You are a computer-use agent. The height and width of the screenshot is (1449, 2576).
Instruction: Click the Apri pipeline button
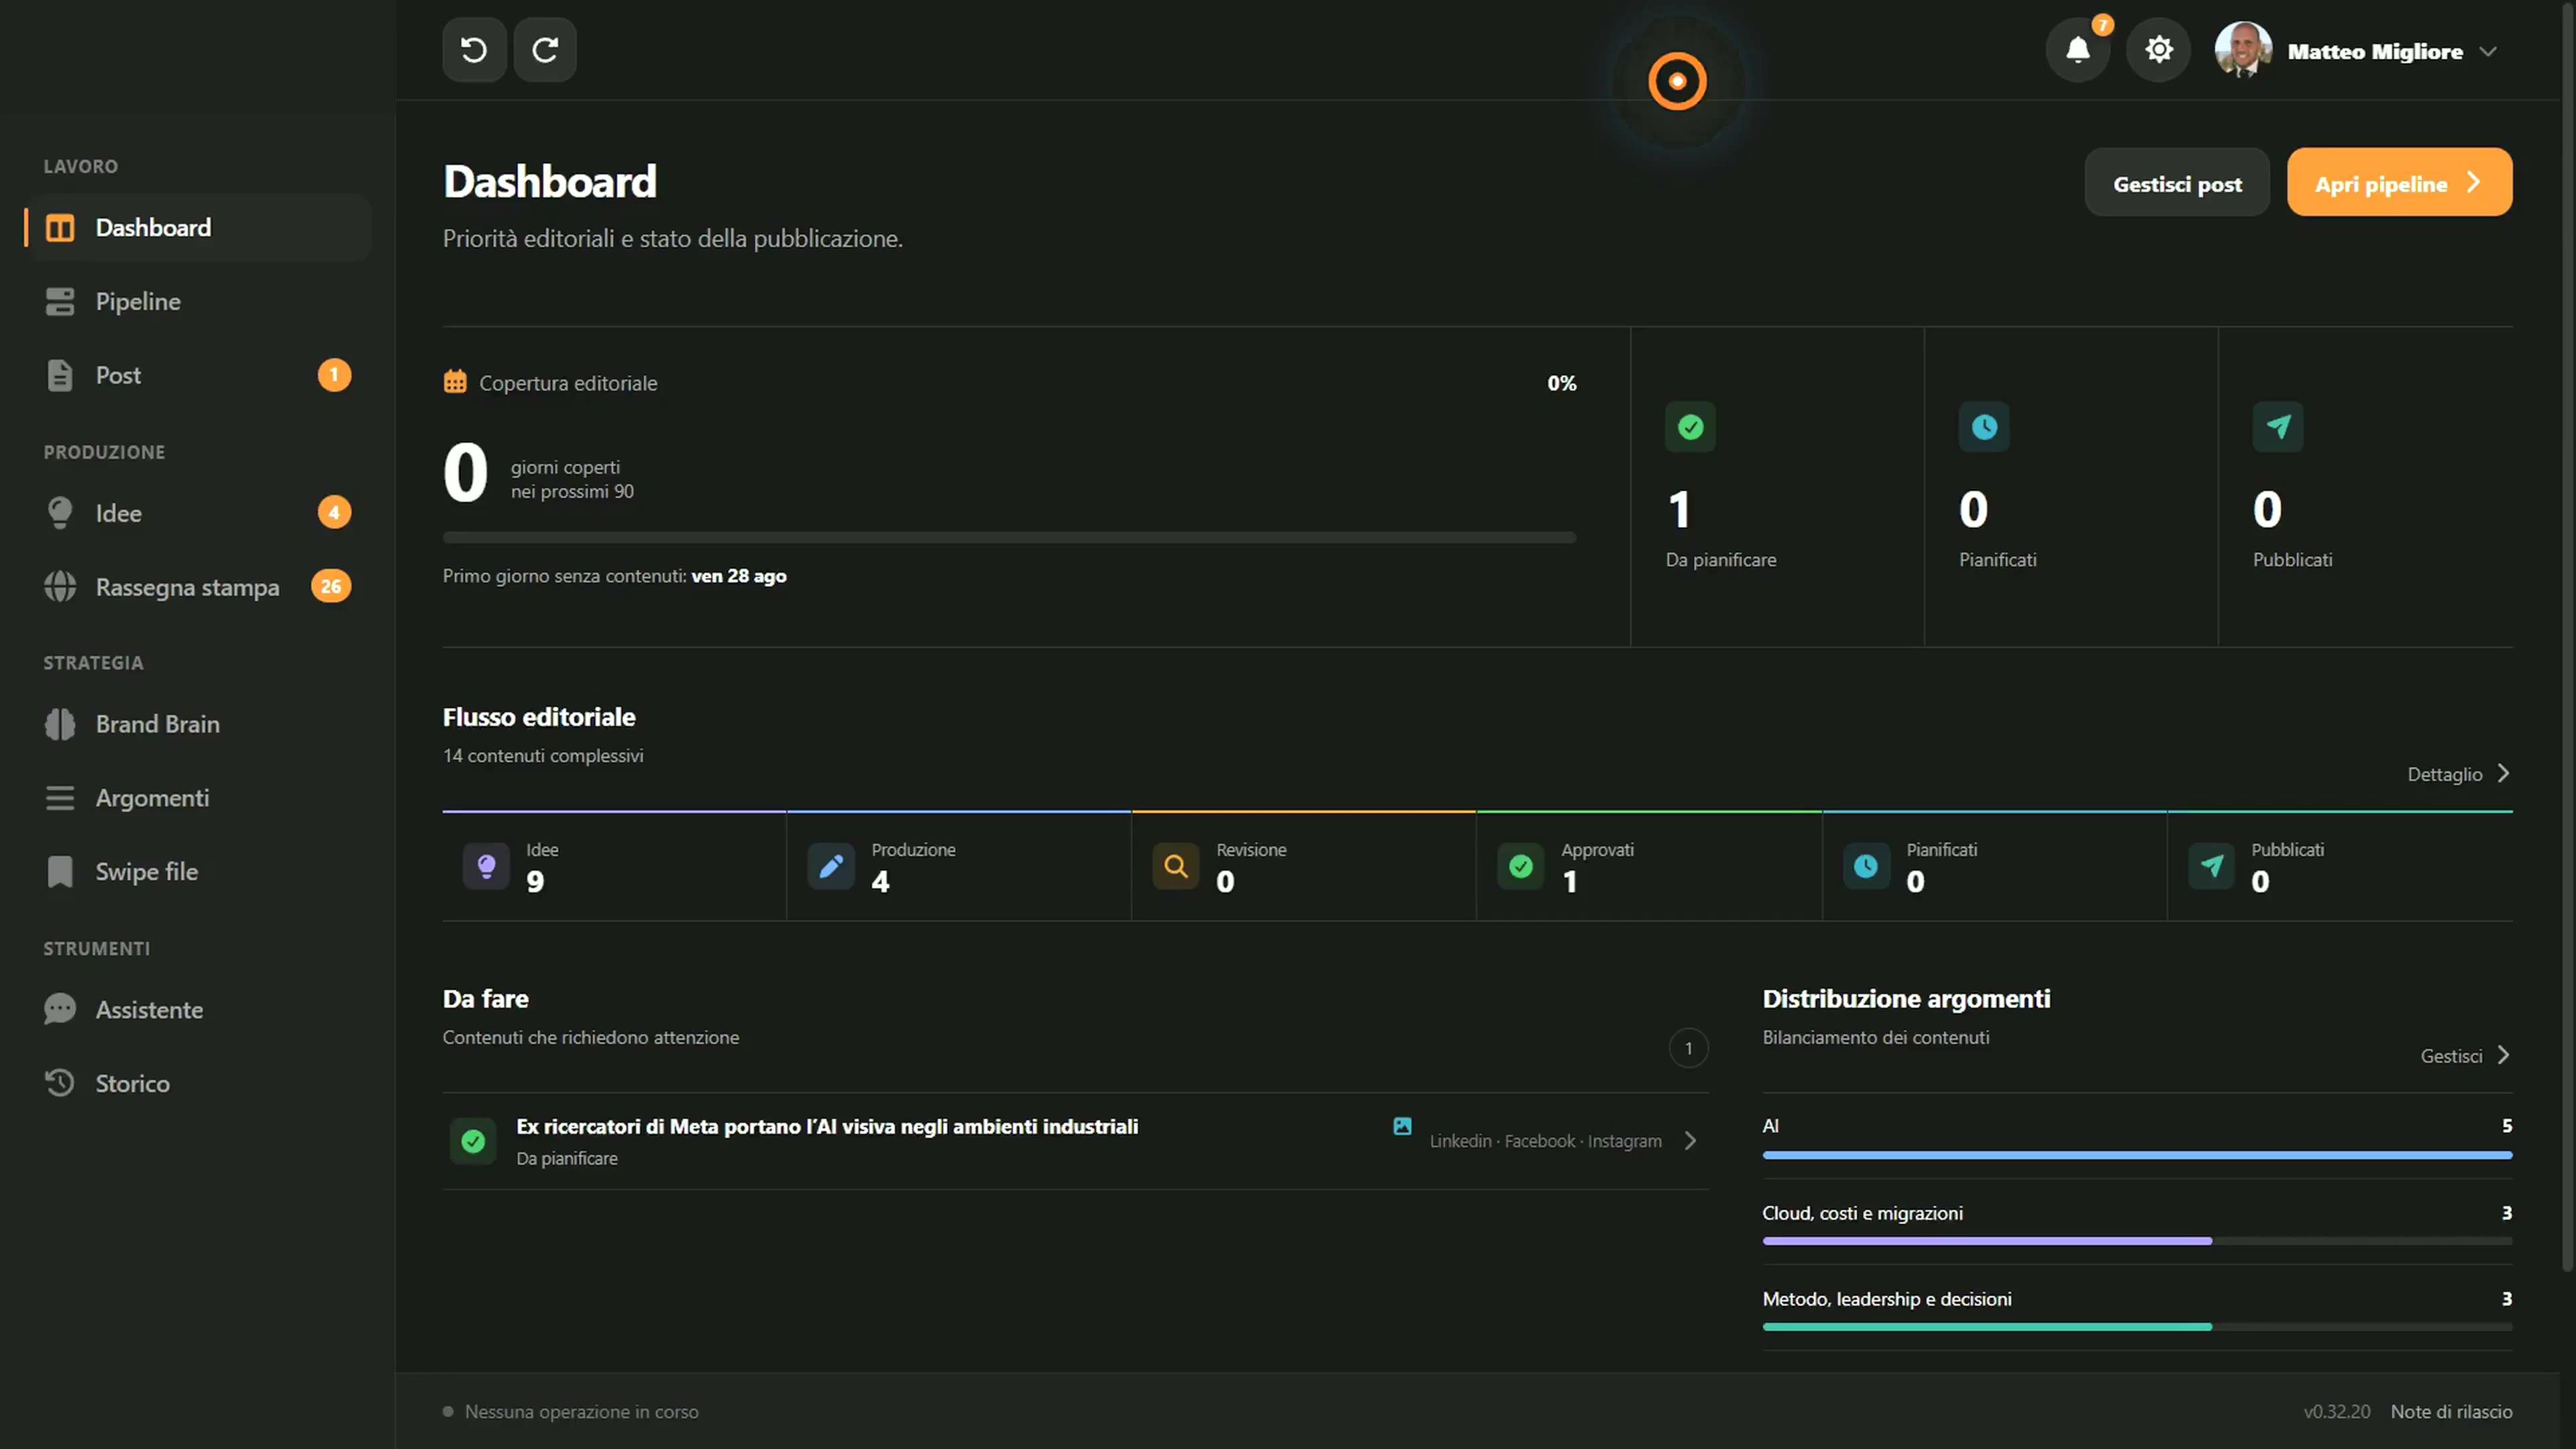[x=2399, y=183]
